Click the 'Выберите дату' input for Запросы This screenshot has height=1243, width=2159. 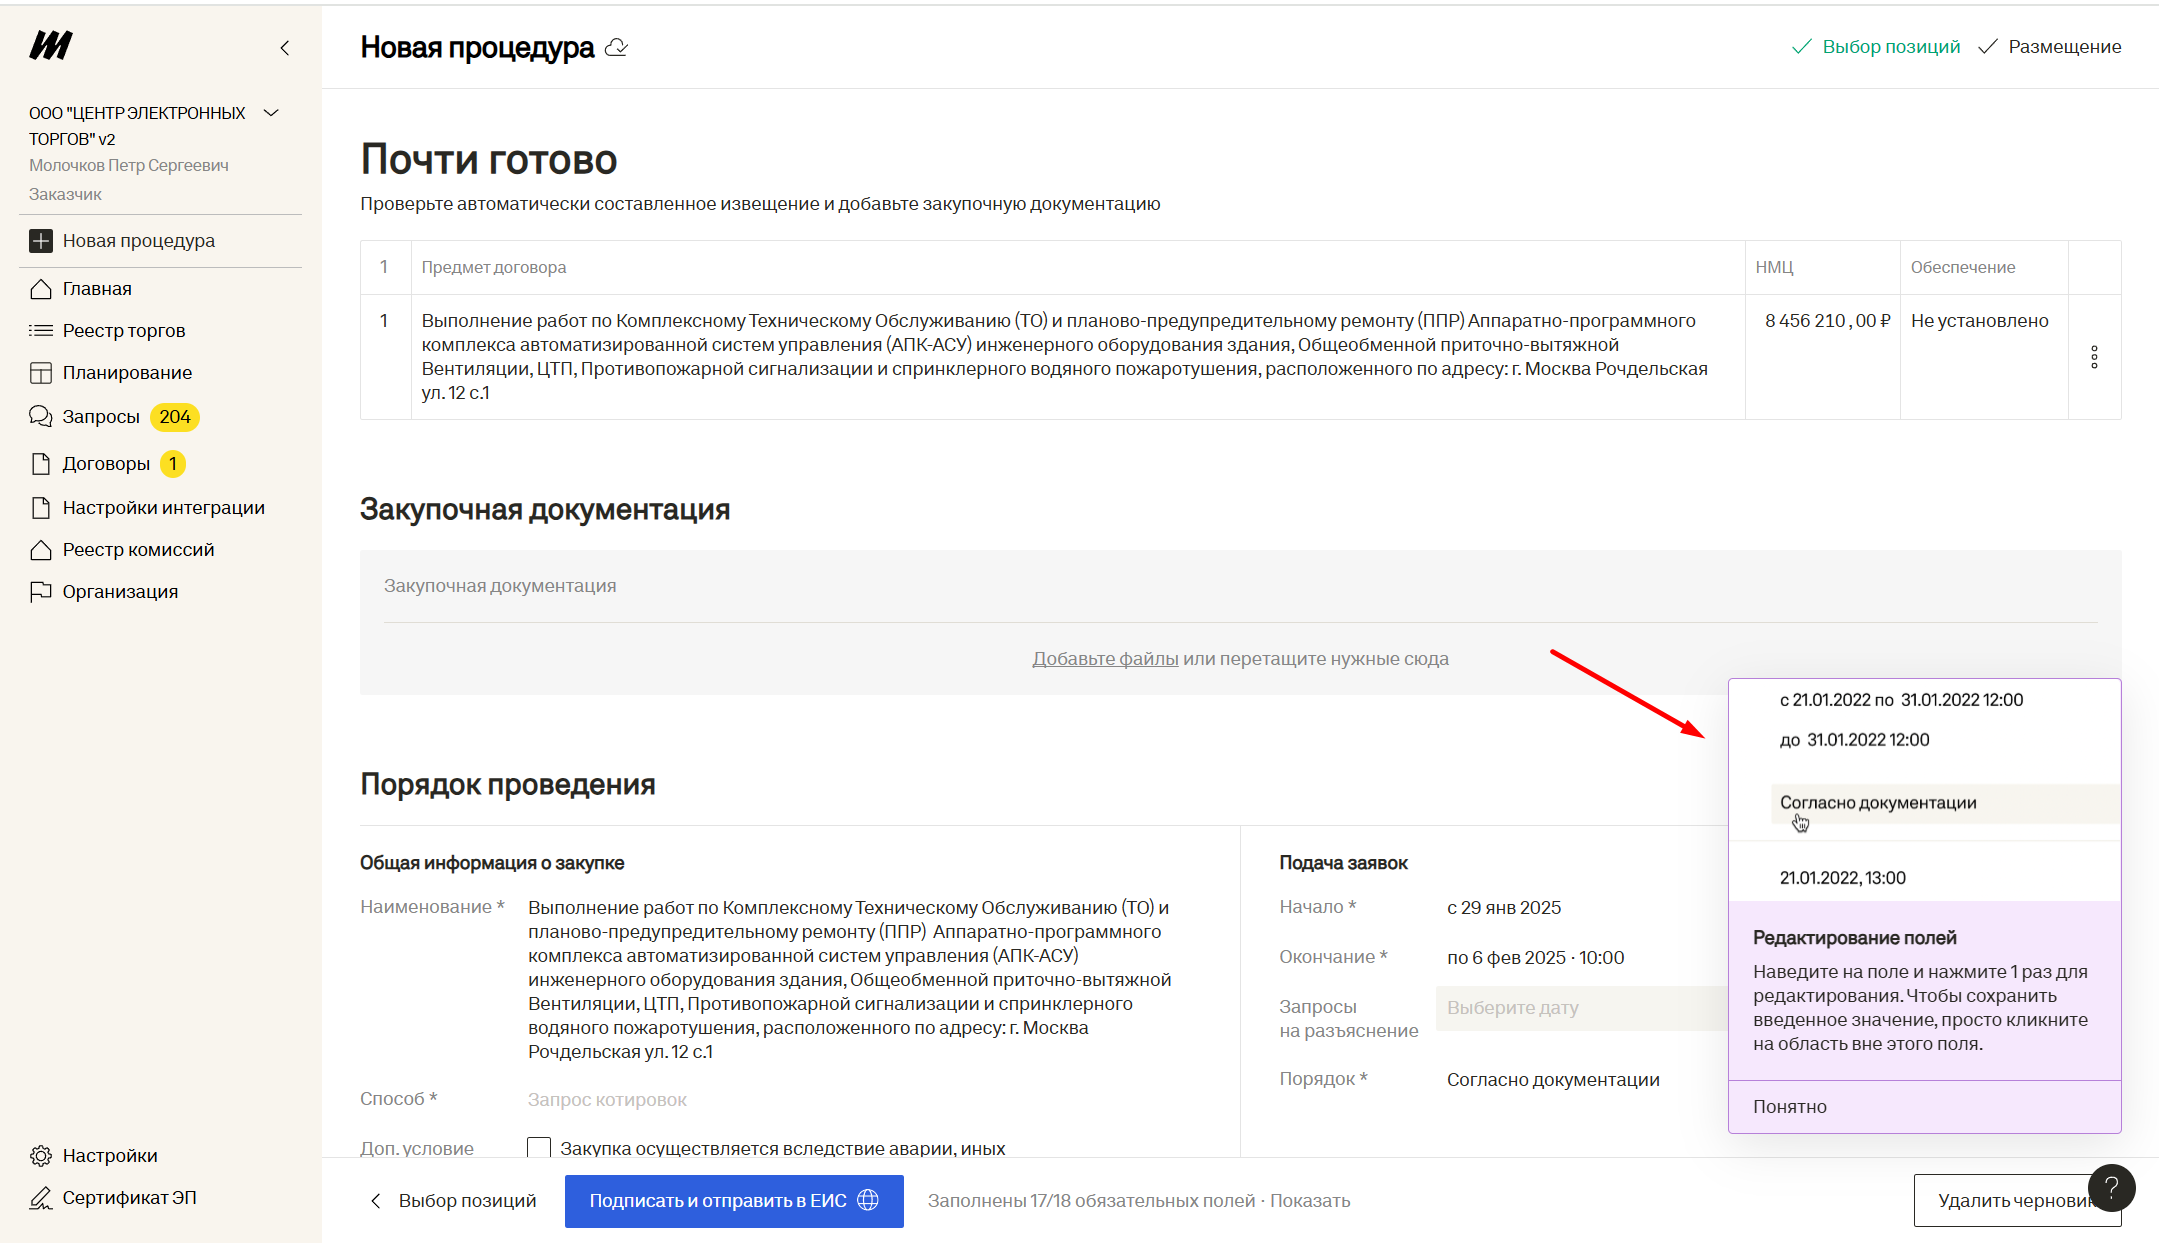pyautogui.click(x=1580, y=1008)
